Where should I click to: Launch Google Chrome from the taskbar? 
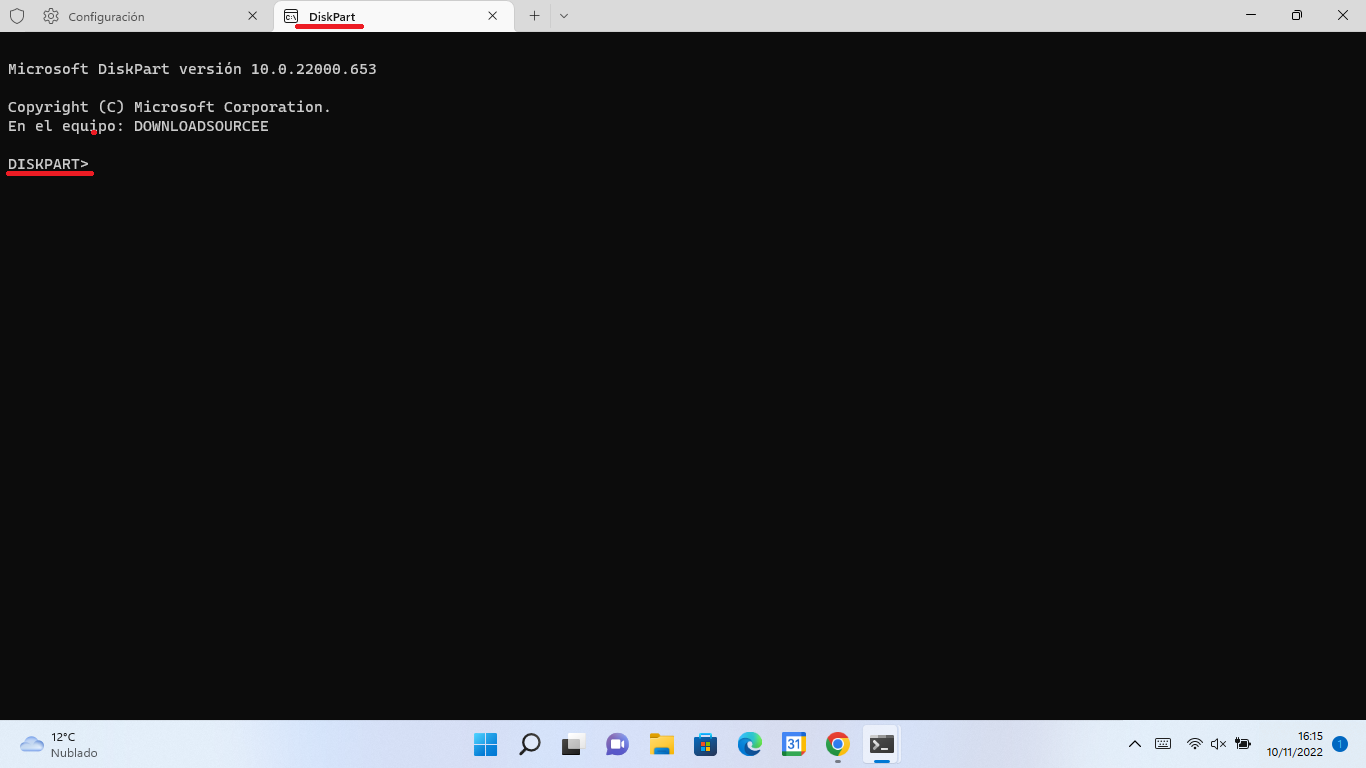pyautogui.click(x=838, y=744)
